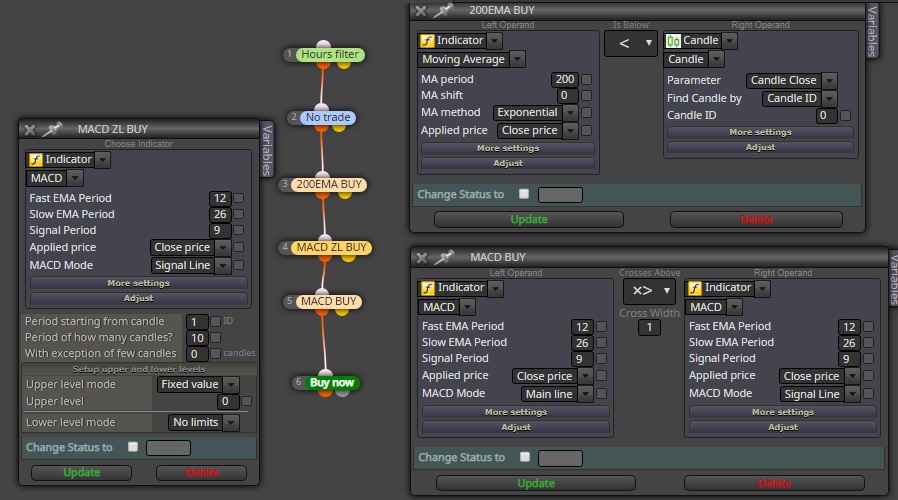Screen dimensions: 898x500
Task: Open Variables tab of 200EMA BUY panel
Action: pyautogui.click(x=872, y=31)
